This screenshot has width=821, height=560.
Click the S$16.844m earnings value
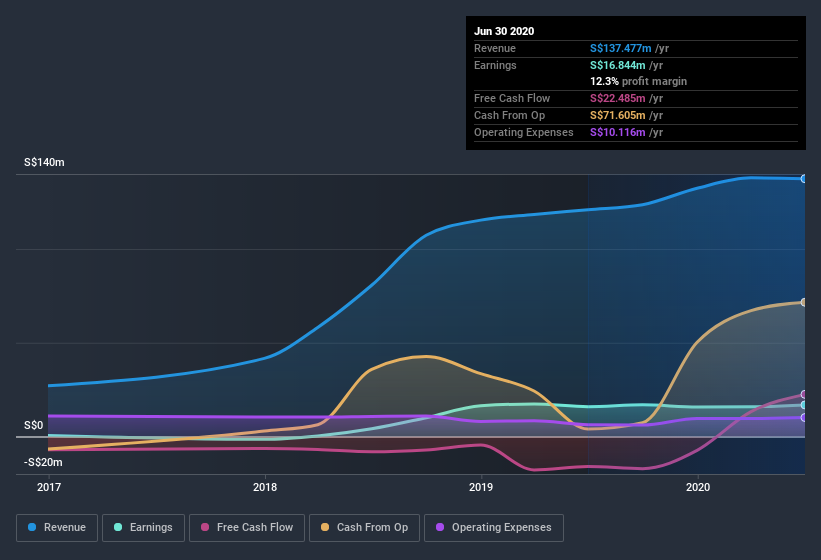click(x=617, y=65)
